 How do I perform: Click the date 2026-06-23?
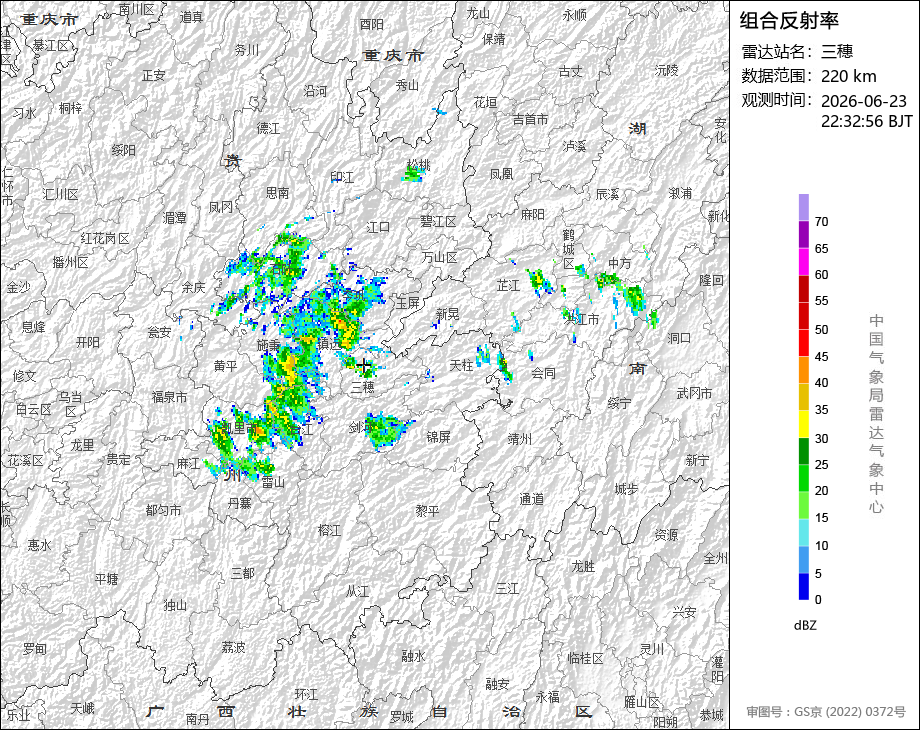(864, 101)
